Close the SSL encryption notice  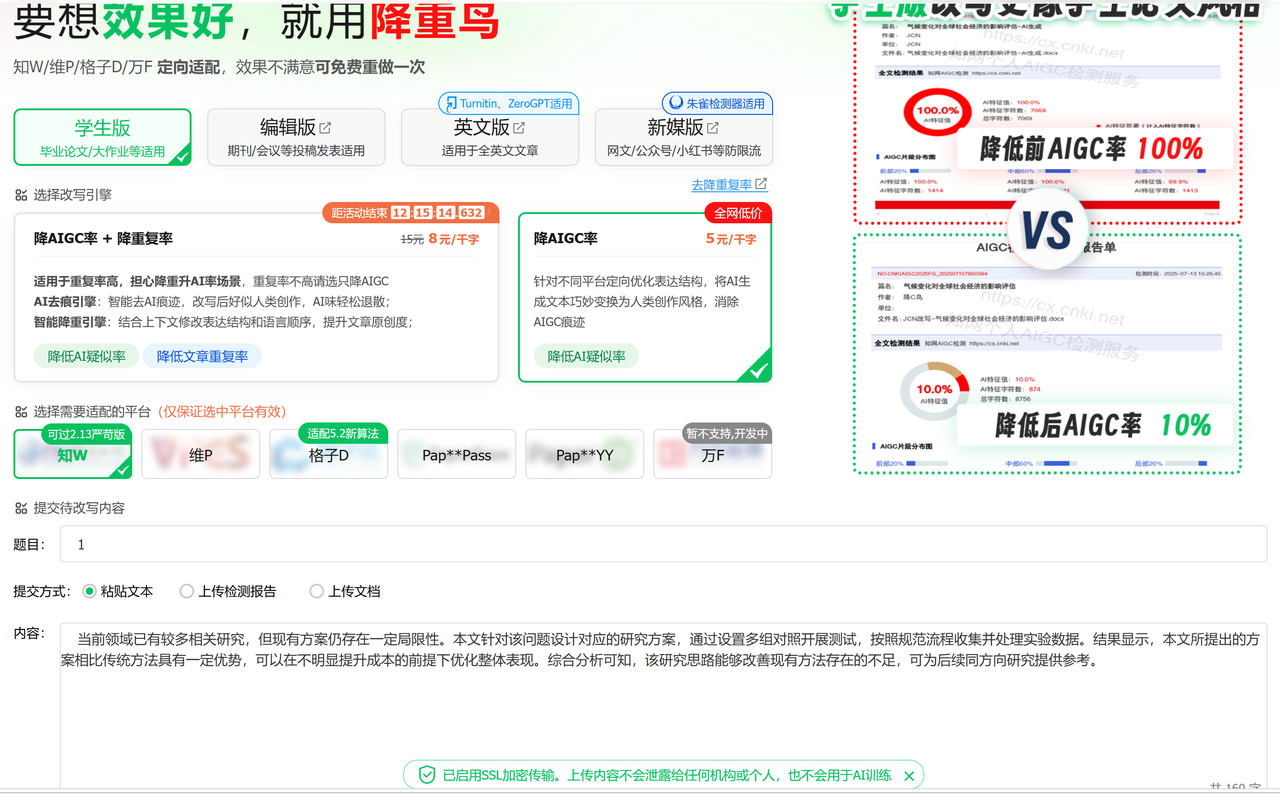coord(909,775)
